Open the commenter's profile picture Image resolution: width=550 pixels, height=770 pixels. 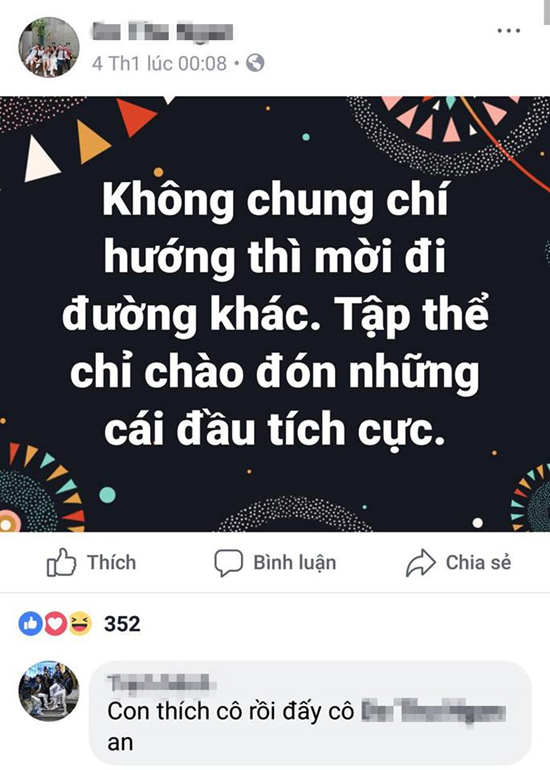click(49, 691)
